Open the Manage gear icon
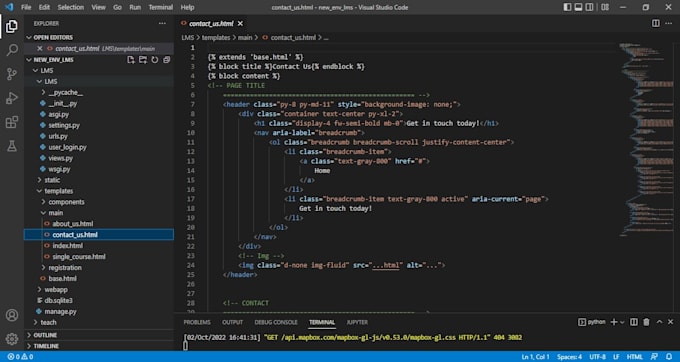Viewport: 680px width, 362px height. [12, 339]
